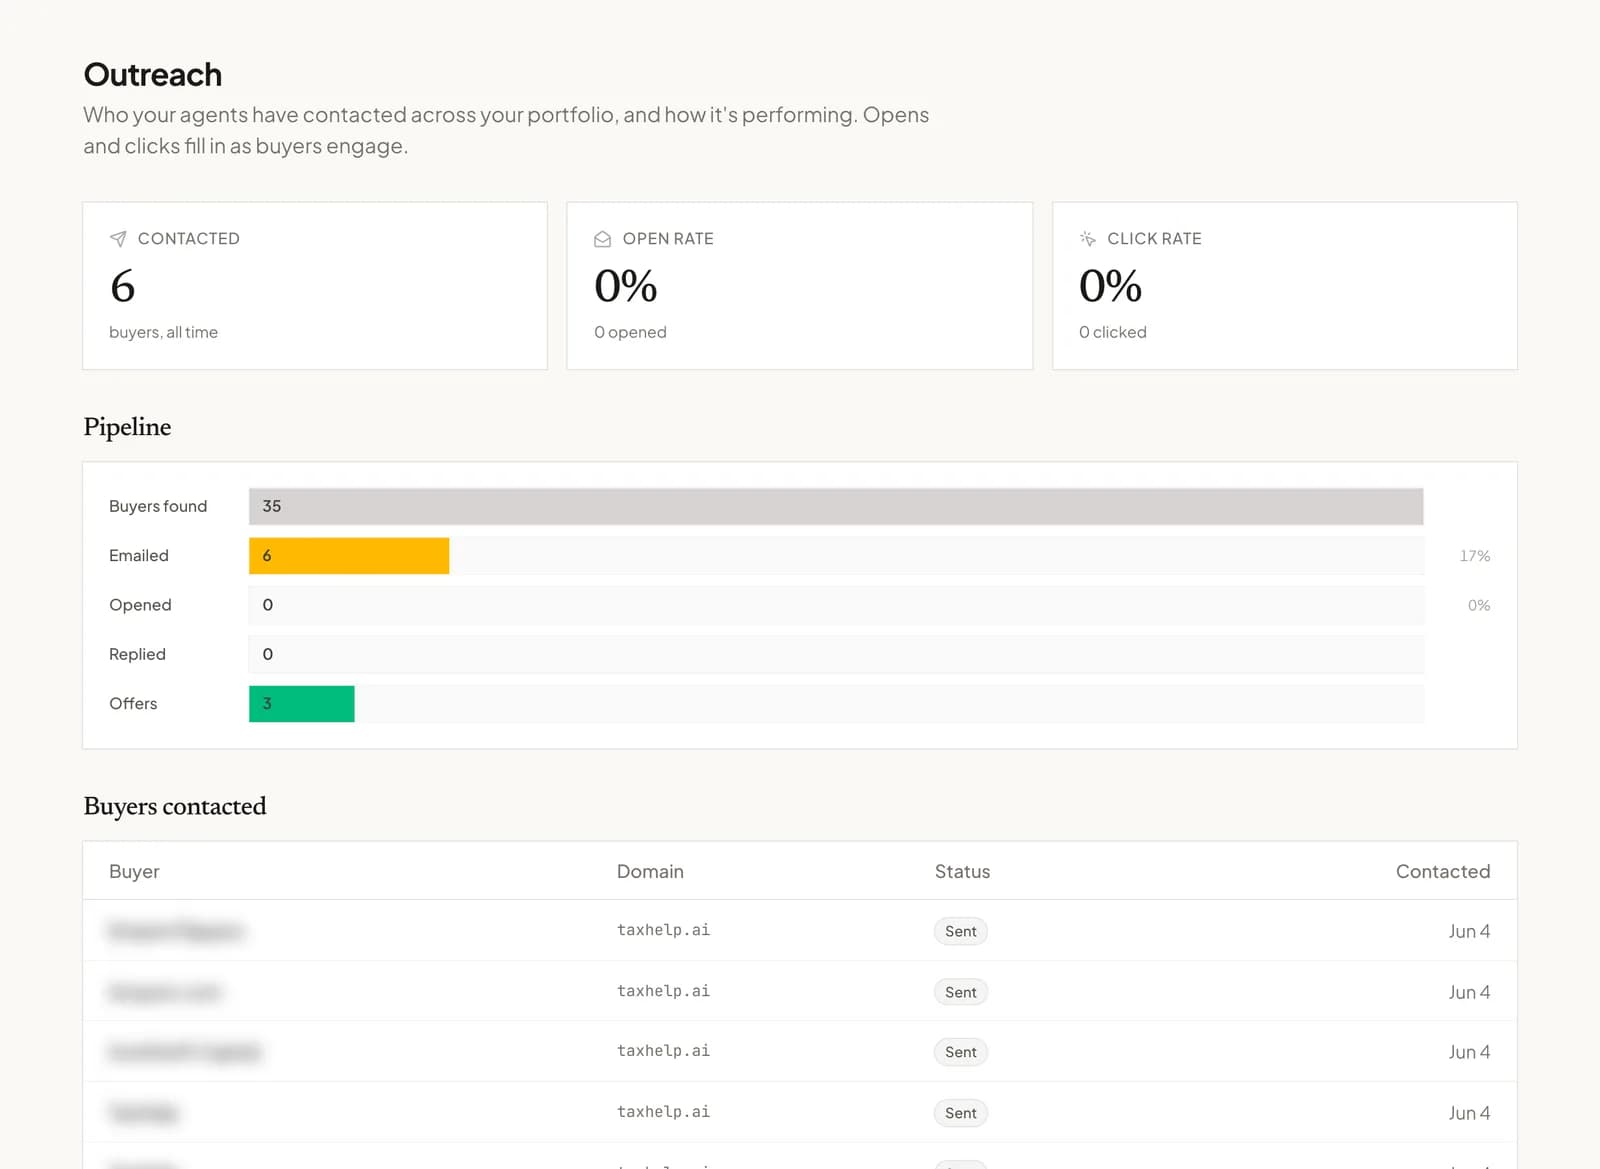This screenshot has height=1169, width=1600.
Task: Click the Contacted column header
Action: tap(1443, 872)
